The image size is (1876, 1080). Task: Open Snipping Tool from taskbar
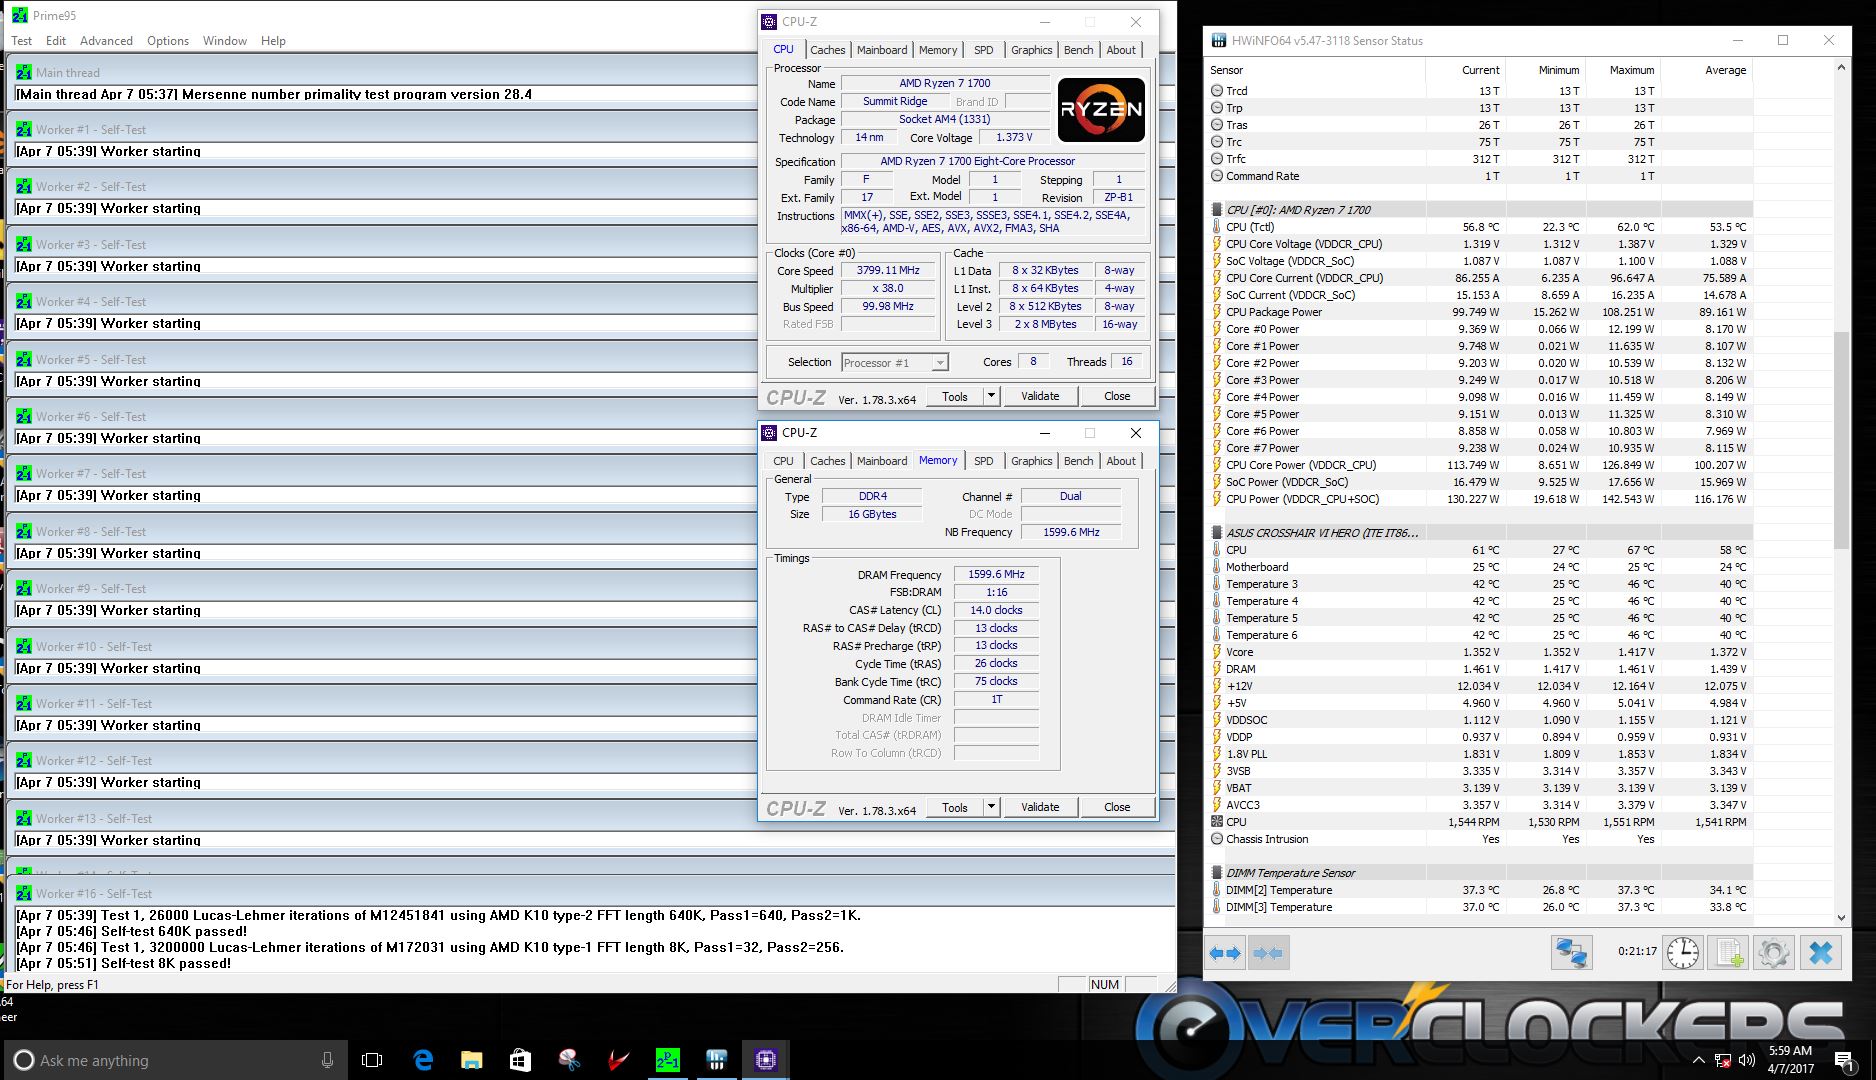[x=569, y=1060]
